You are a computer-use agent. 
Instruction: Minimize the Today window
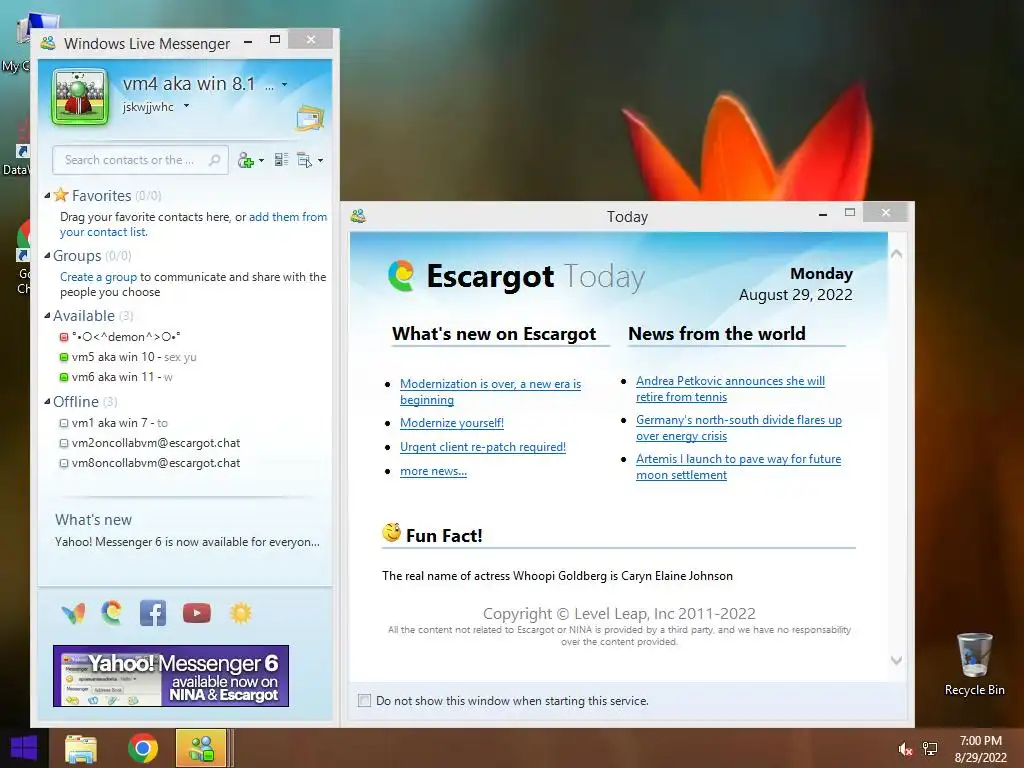pos(823,214)
